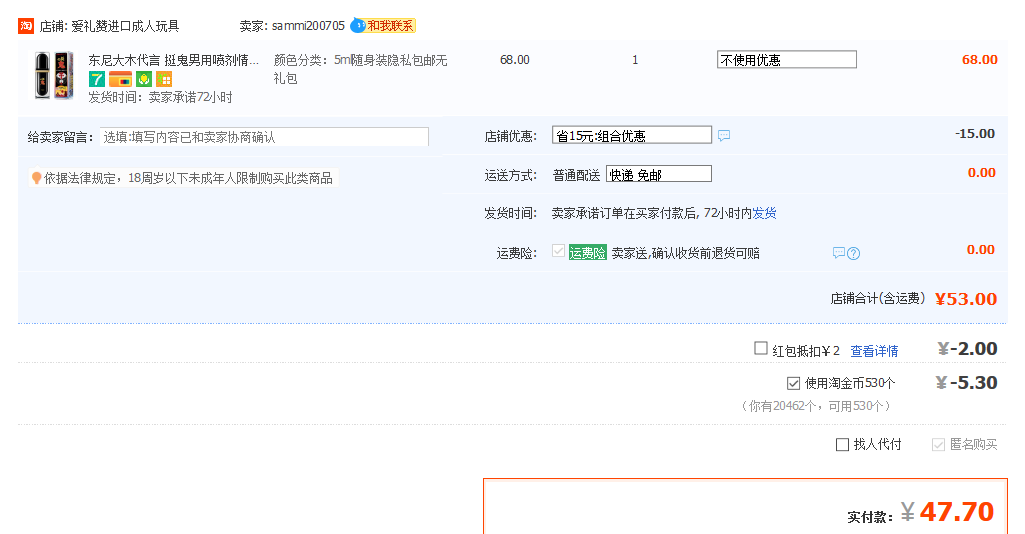
Task: Tick the 找人代付 checkbox
Action: (x=842, y=445)
